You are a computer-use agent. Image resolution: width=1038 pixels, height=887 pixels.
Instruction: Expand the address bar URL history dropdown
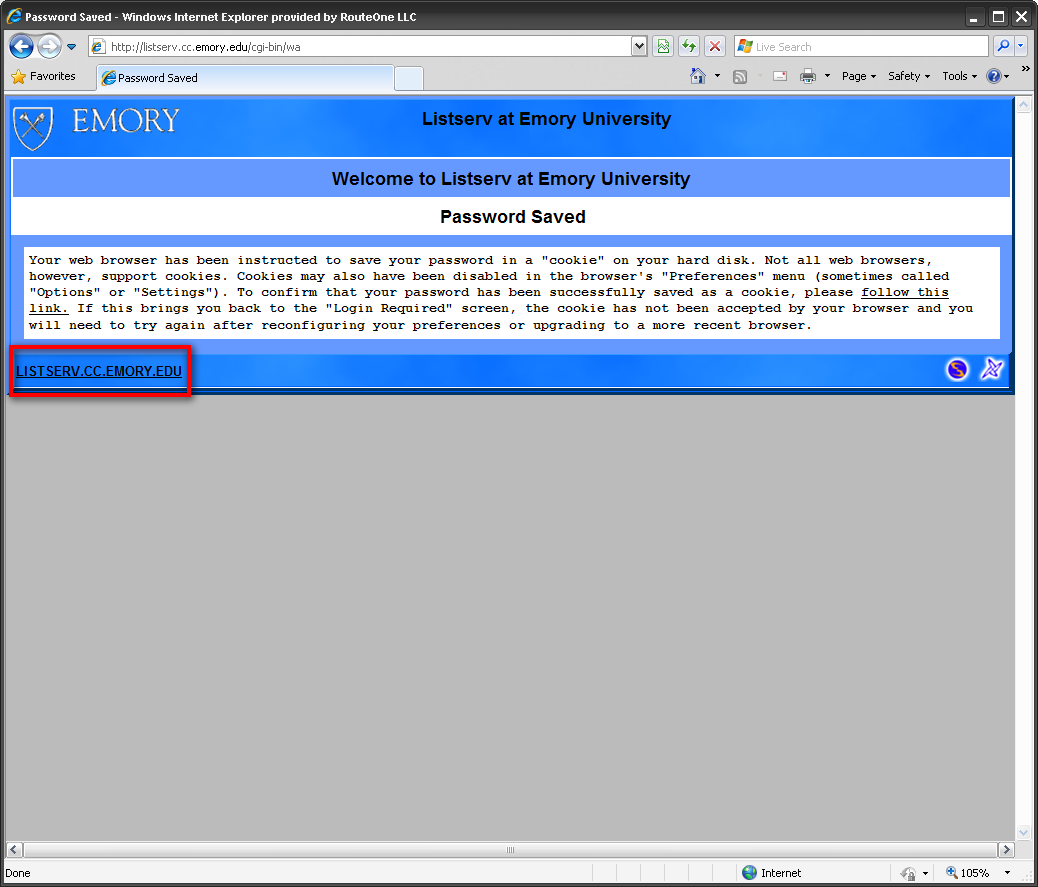[x=639, y=46]
